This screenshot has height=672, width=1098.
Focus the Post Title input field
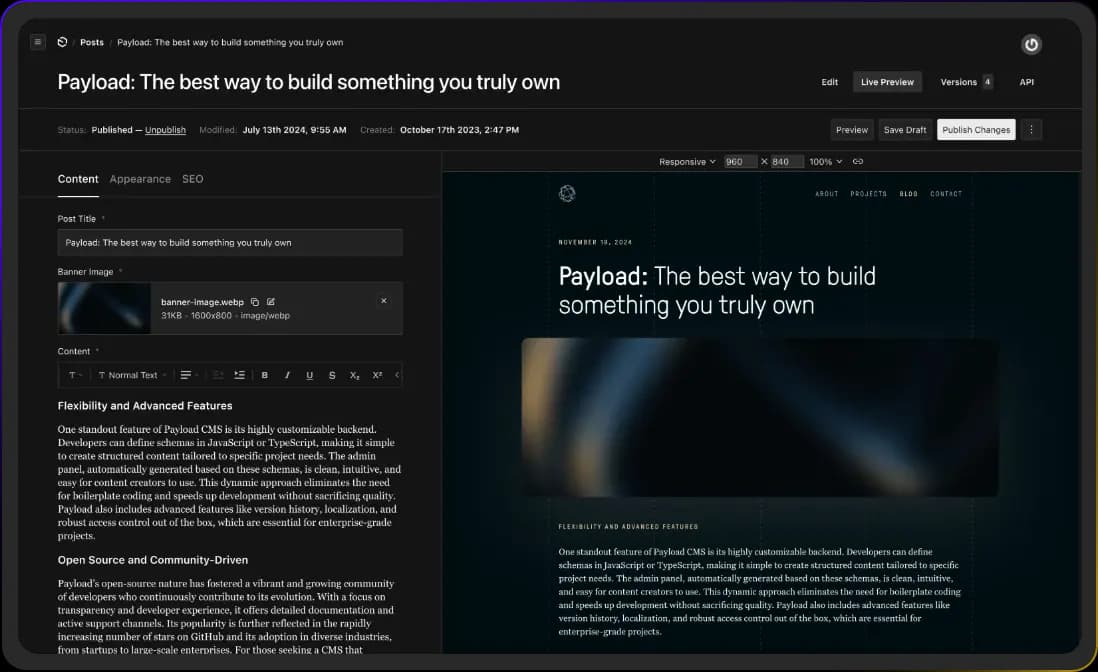230,243
